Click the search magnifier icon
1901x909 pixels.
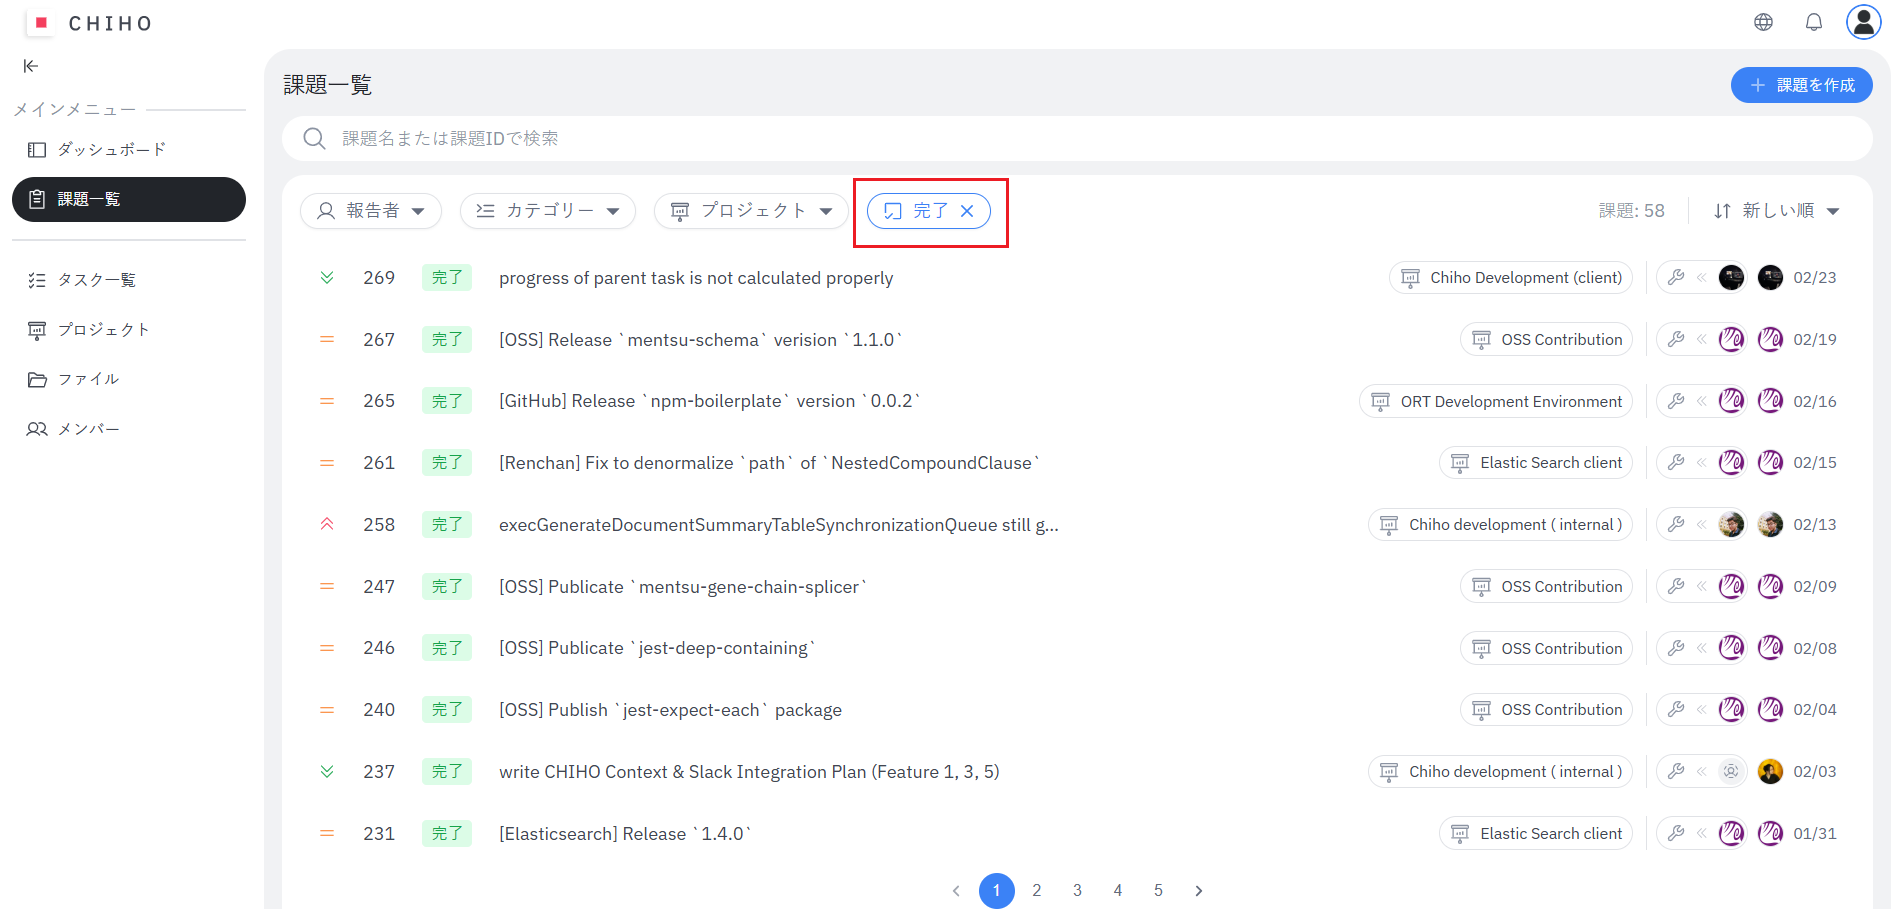[314, 138]
